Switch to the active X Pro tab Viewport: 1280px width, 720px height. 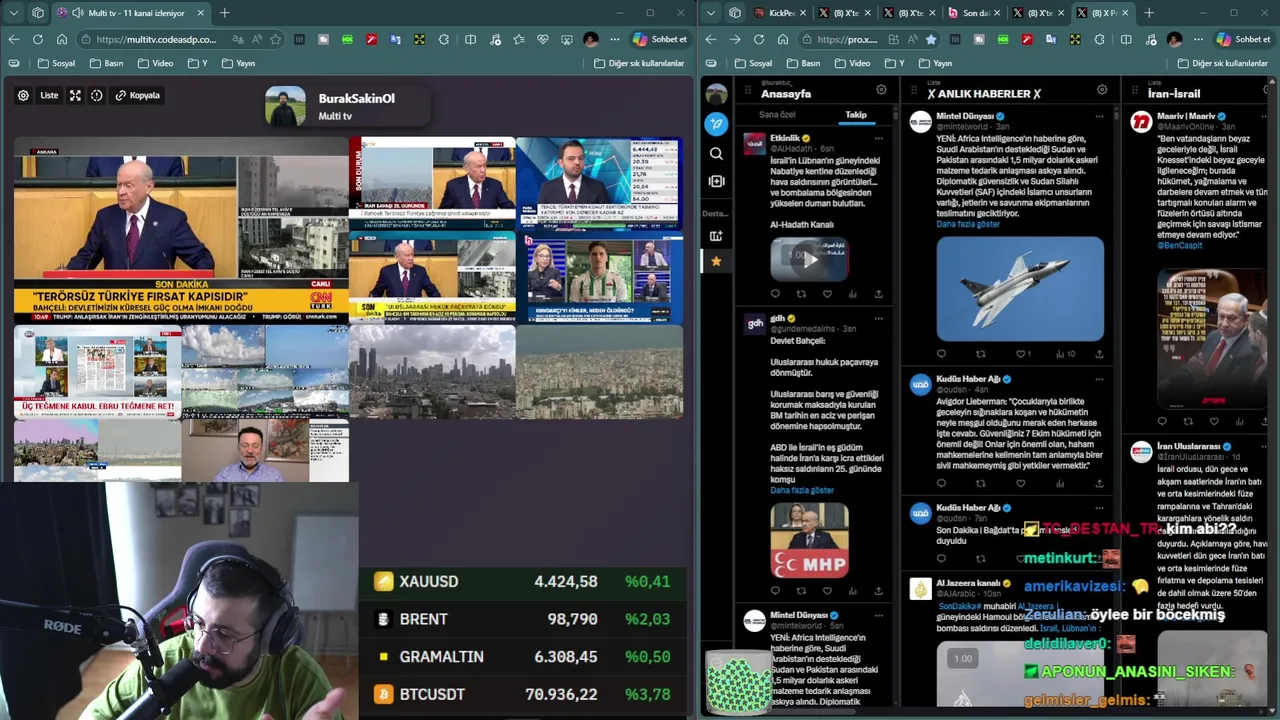coord(1102,13)
